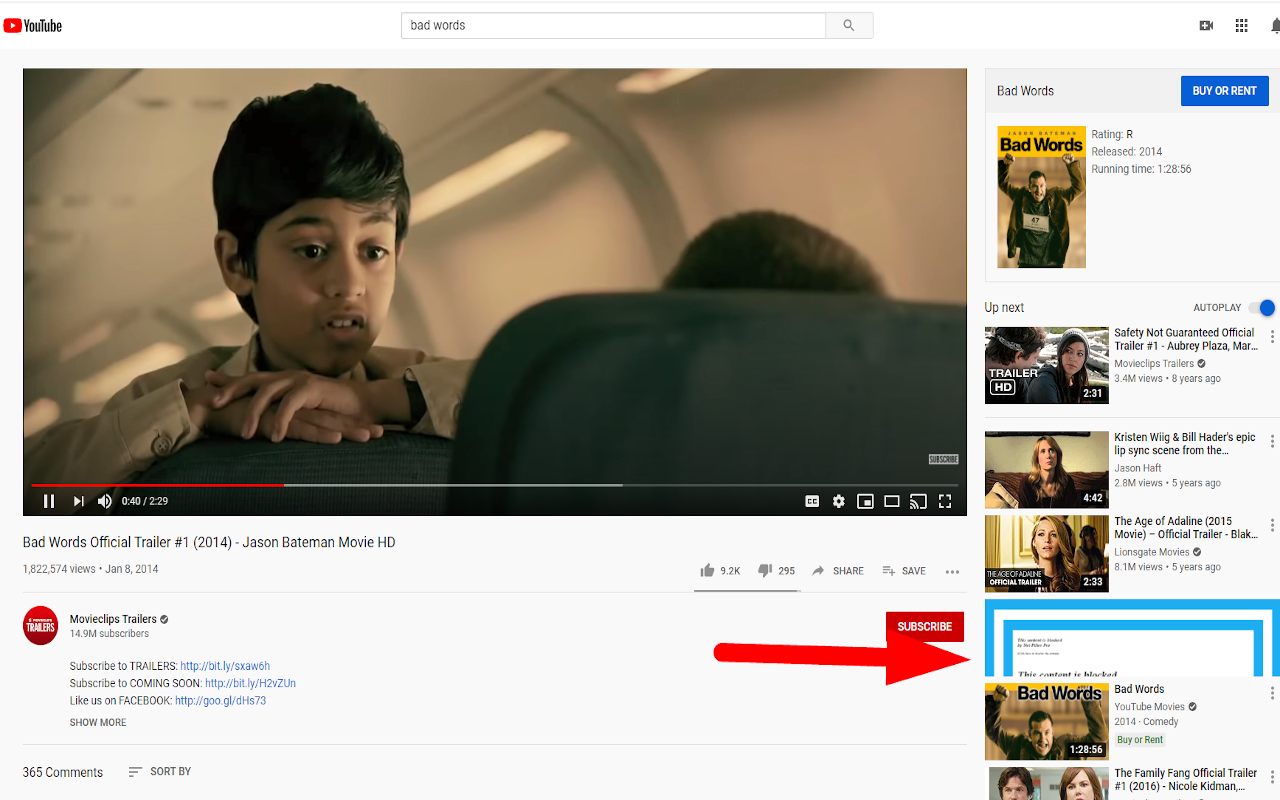Open the goo.gl/dHs73 Facebook link
The height and width of the screenshot is (800, 1280).
pyautogui.click(x=220, y=701)
